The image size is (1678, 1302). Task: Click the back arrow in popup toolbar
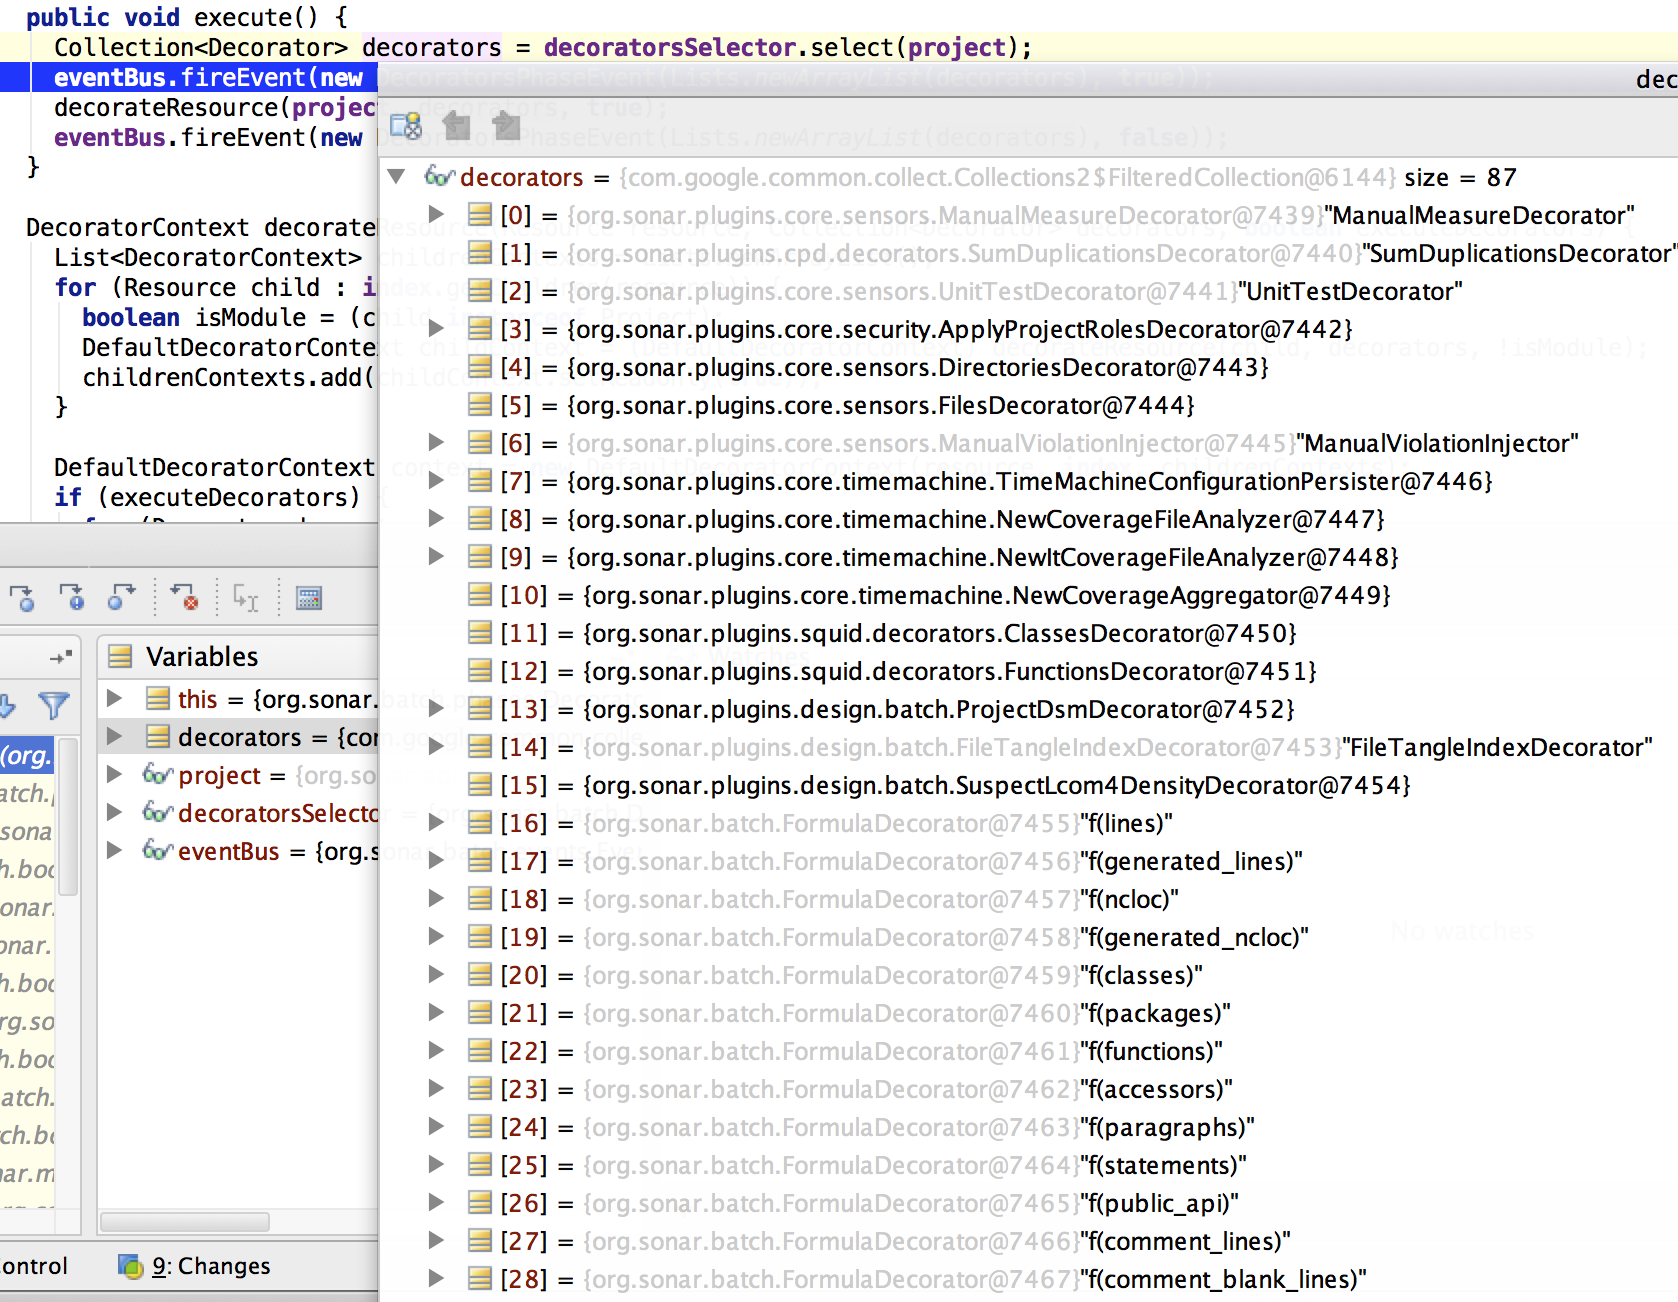tap(457, 126)
